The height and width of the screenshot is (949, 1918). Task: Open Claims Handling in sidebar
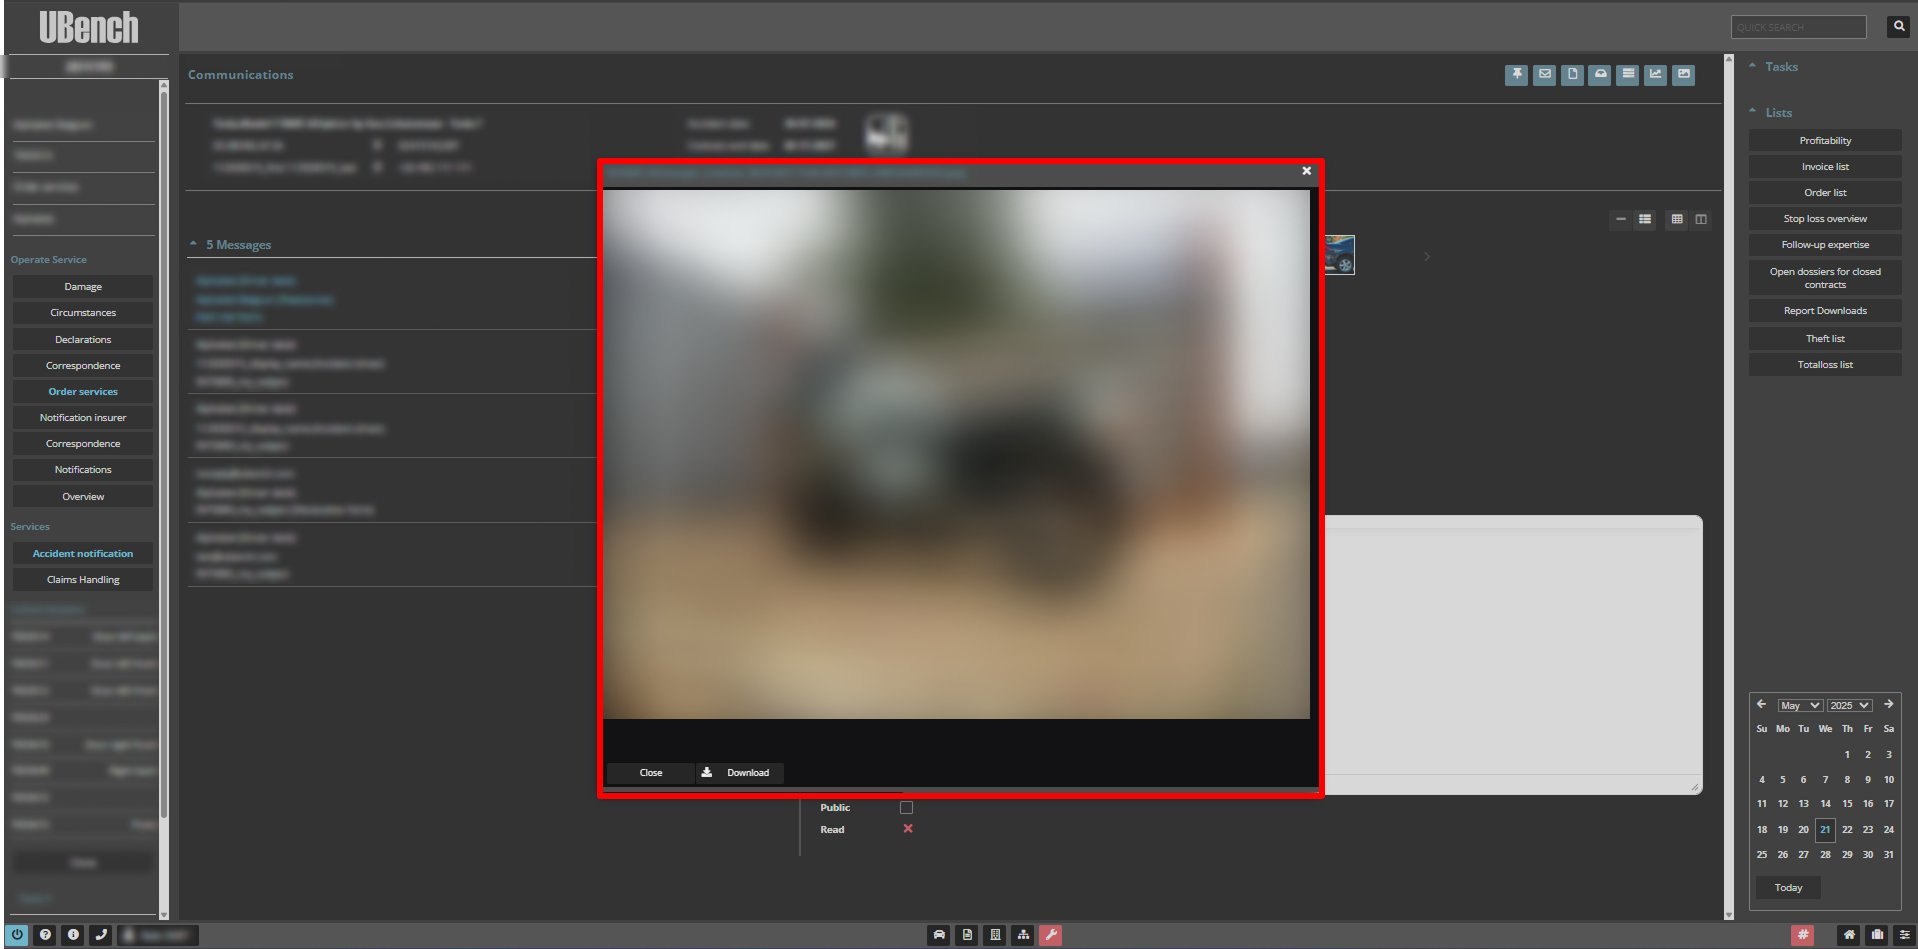[x=83, y=580]
